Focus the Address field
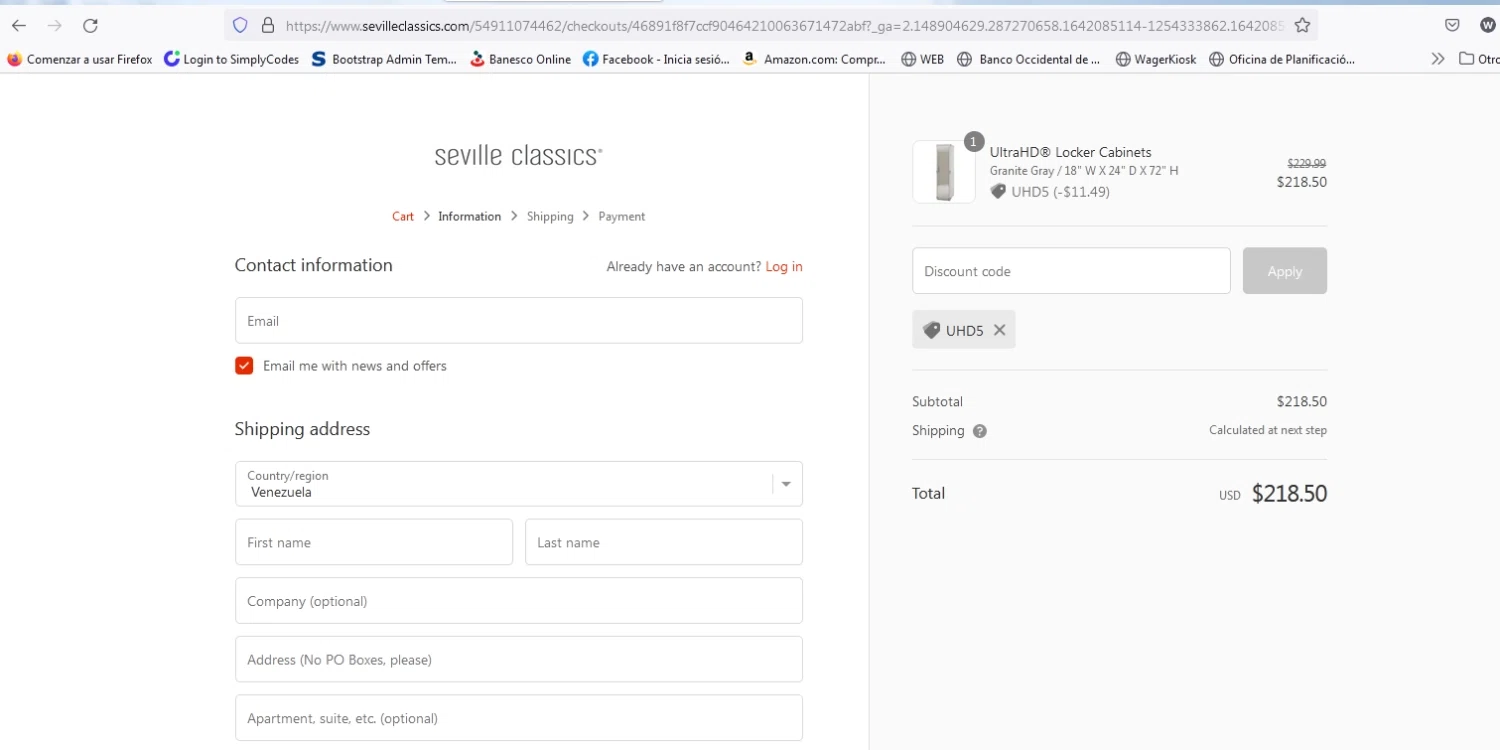This screenshot has height=750, width=1500. click(x=519, y=660)
